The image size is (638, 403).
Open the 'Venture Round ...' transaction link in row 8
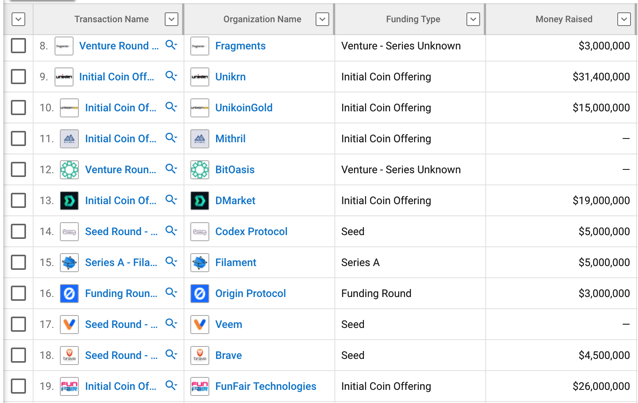click(x=118, y=46)
